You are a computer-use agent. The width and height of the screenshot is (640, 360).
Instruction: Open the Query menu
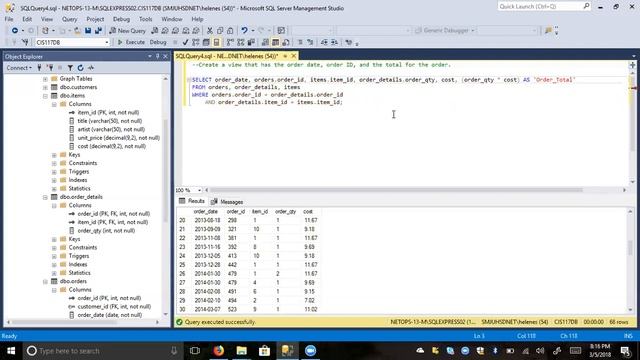point(69,19)
